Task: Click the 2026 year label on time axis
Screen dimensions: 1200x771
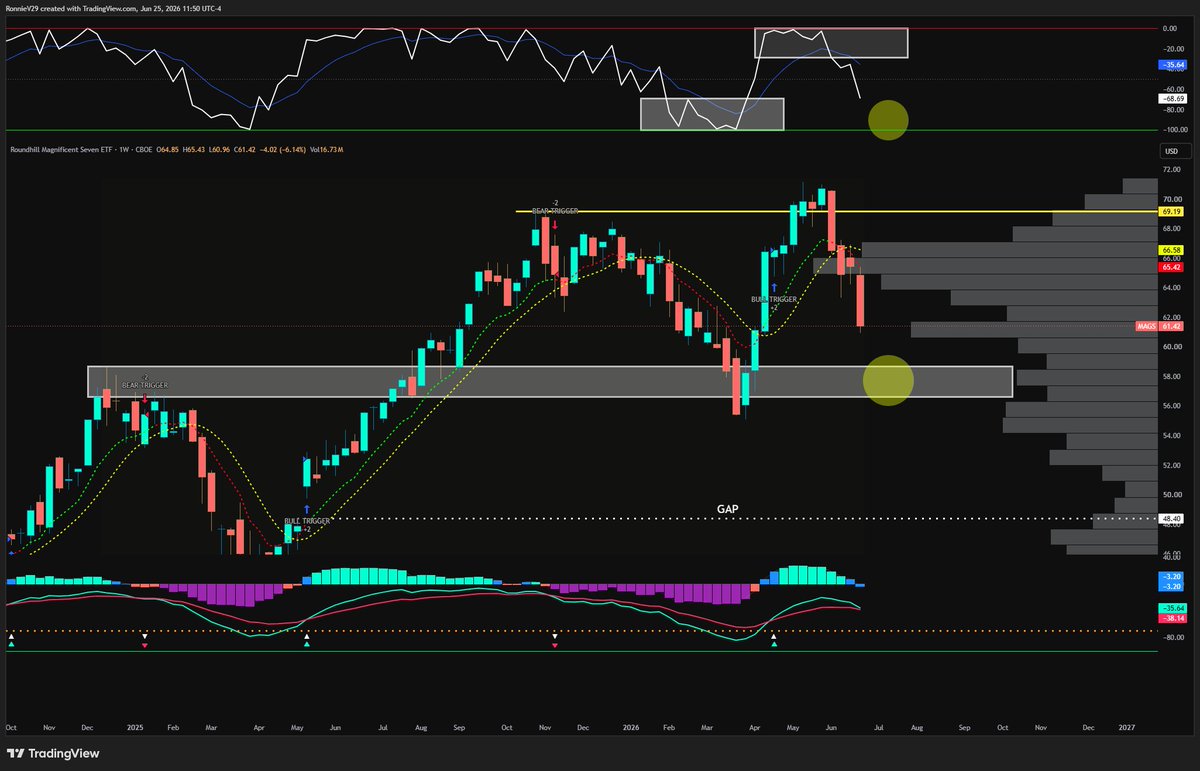Action: (629, 729)
